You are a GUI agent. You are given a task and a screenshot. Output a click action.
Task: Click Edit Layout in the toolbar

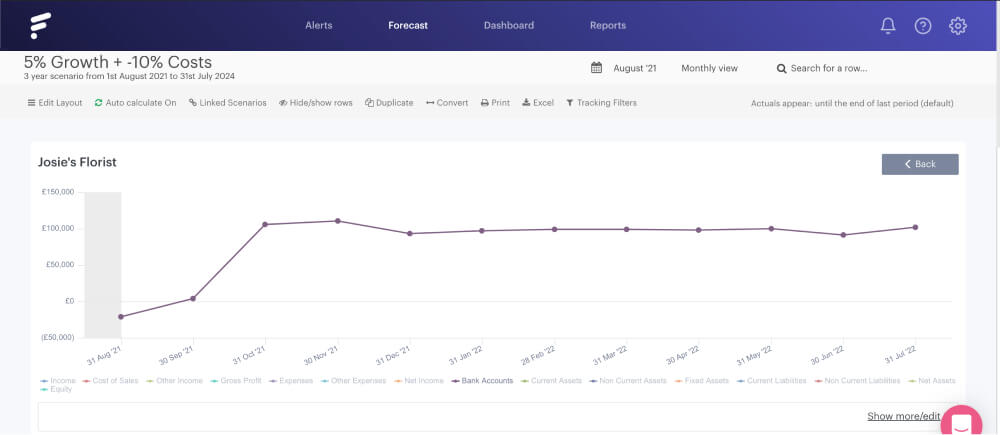click(x=55, y=103)
